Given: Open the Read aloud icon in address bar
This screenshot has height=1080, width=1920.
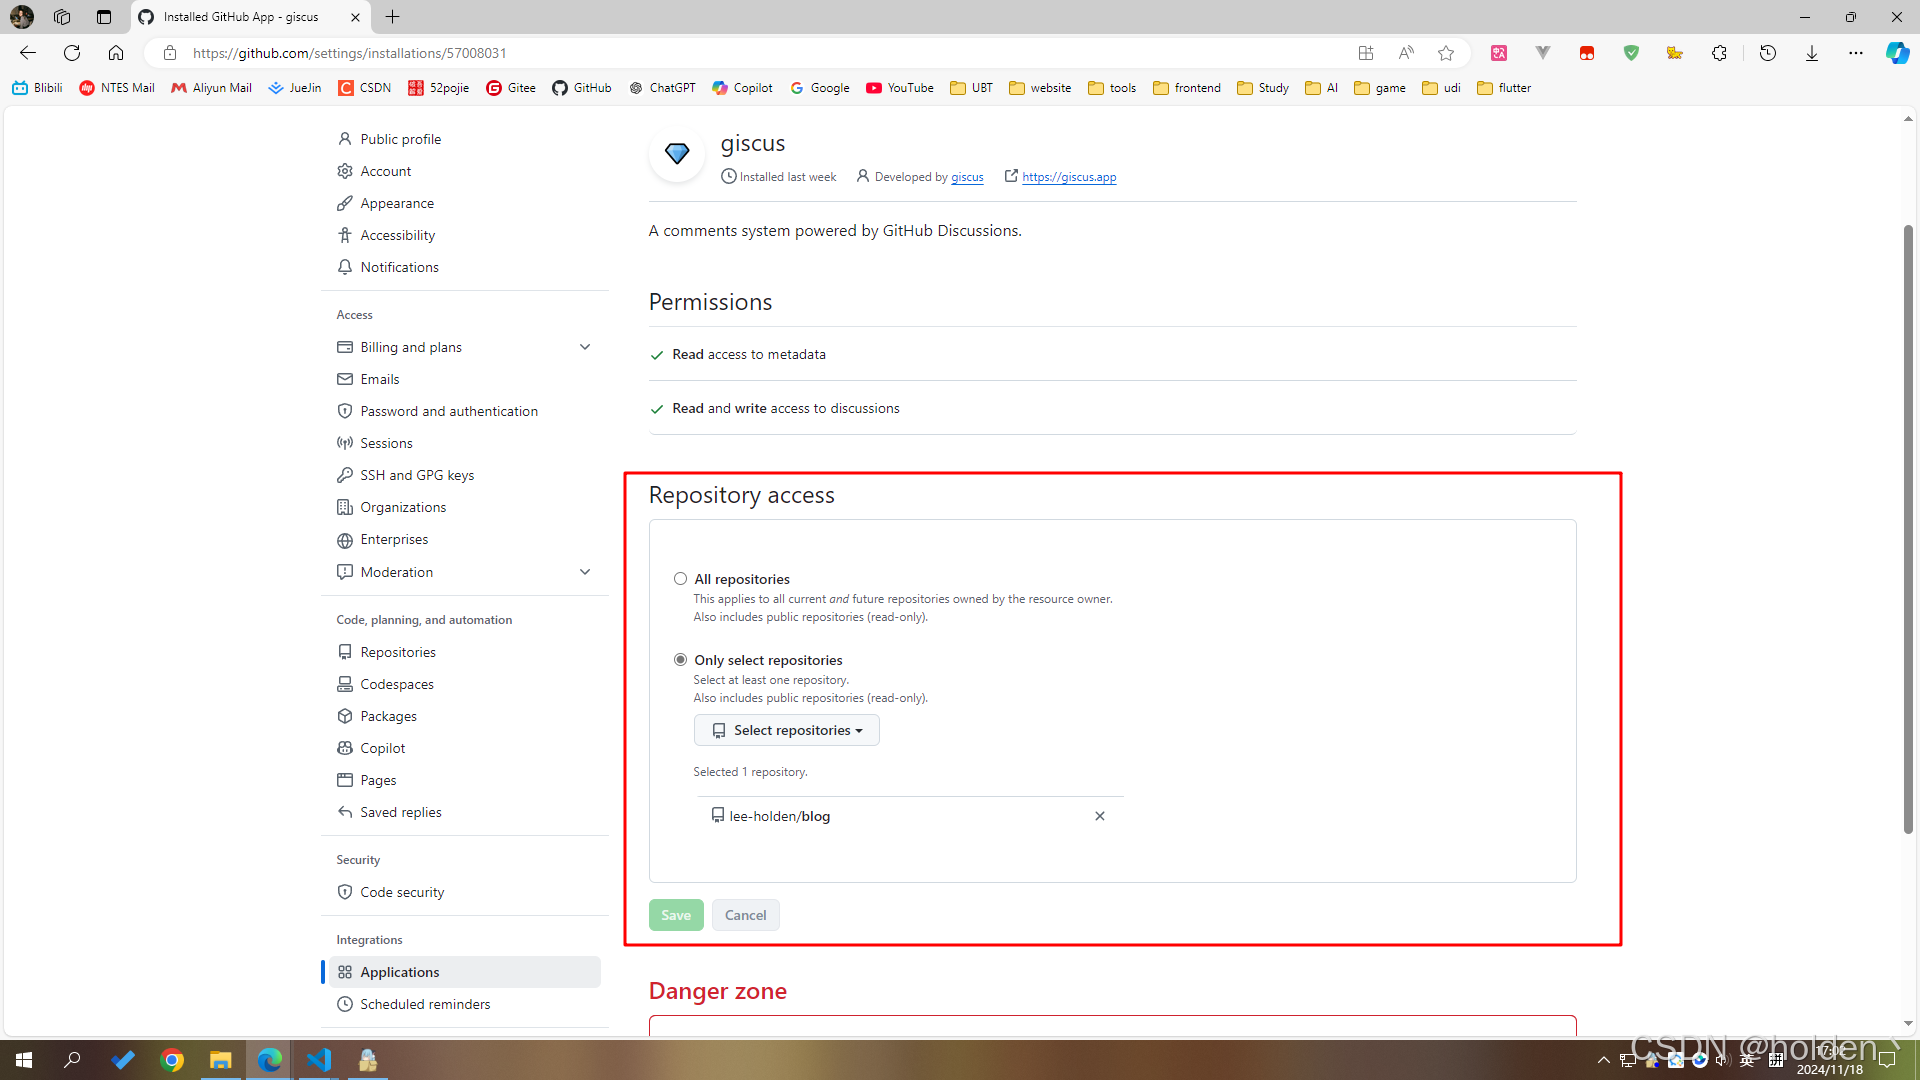Looking at the screenshot, I should (x=1406, y=53).
